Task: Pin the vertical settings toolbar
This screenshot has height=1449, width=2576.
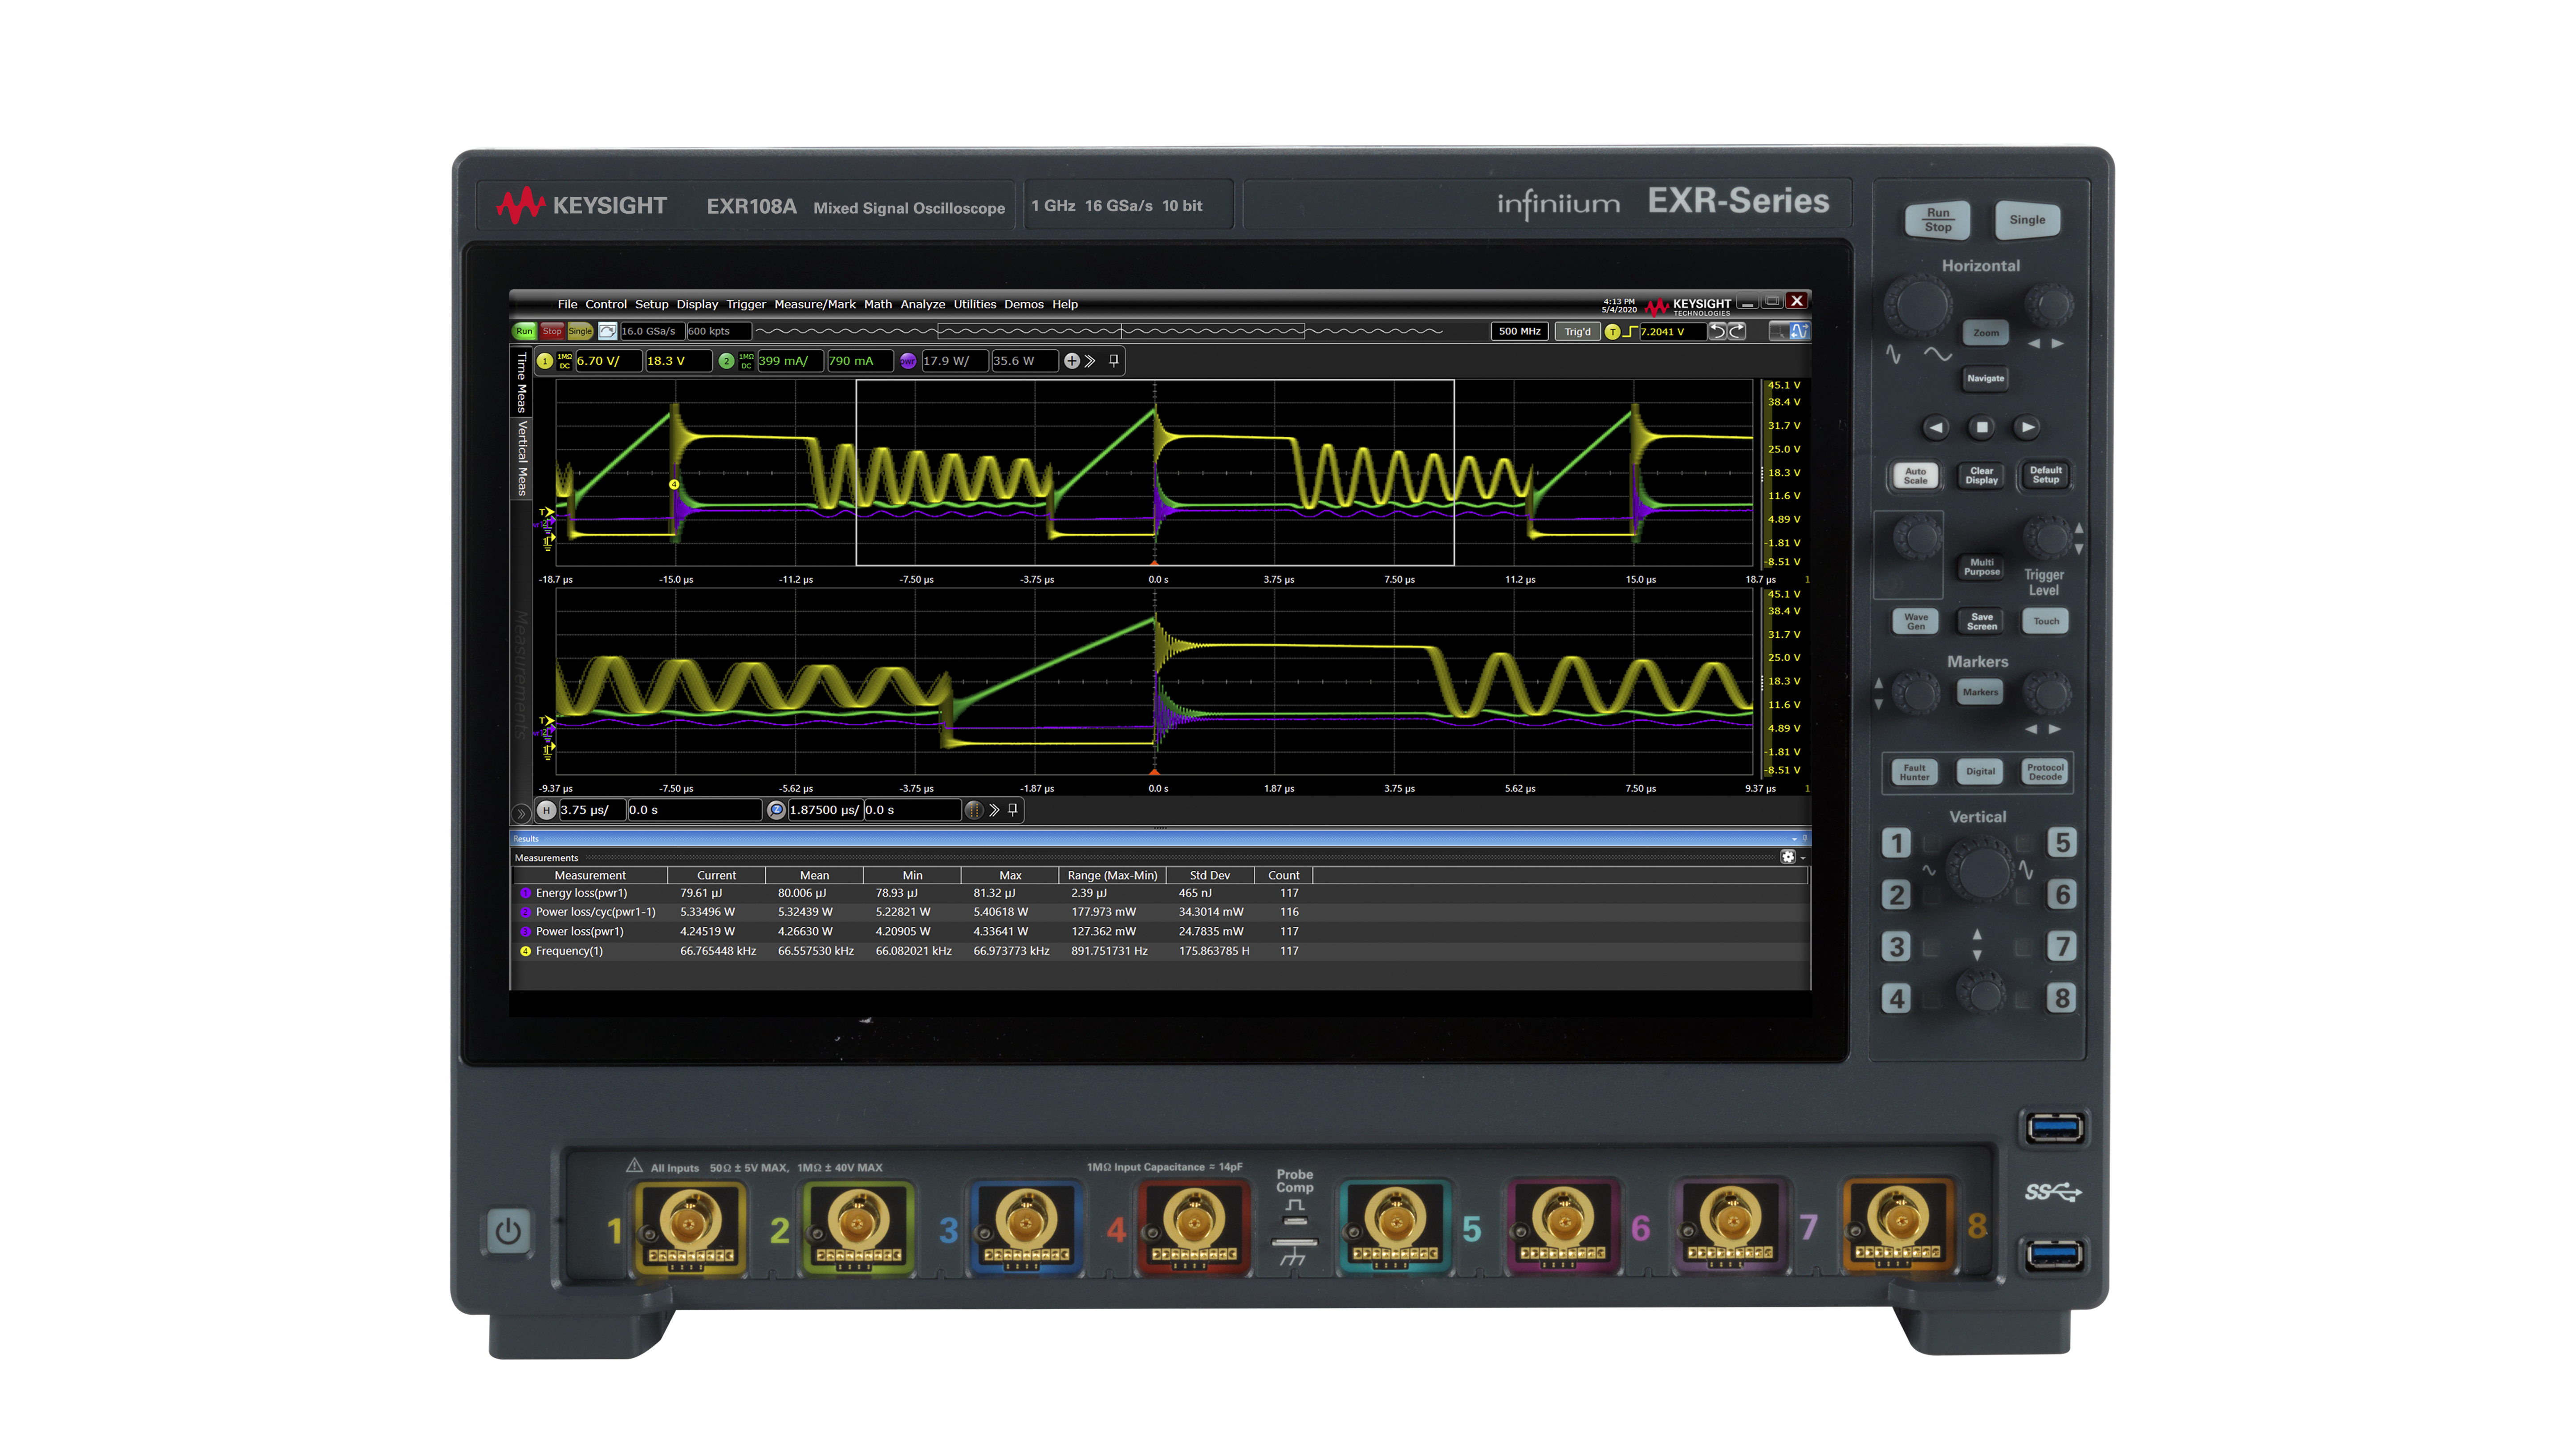Action: 1113,360
